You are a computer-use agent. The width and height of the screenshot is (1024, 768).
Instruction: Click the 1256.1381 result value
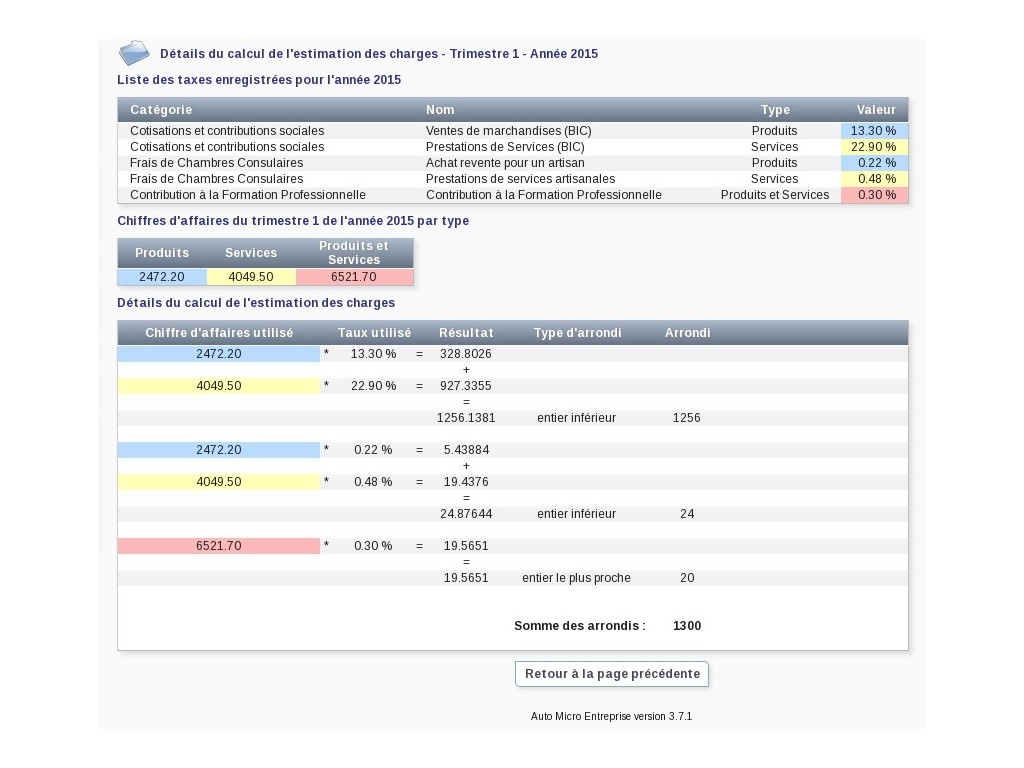[x=466, y=418]
